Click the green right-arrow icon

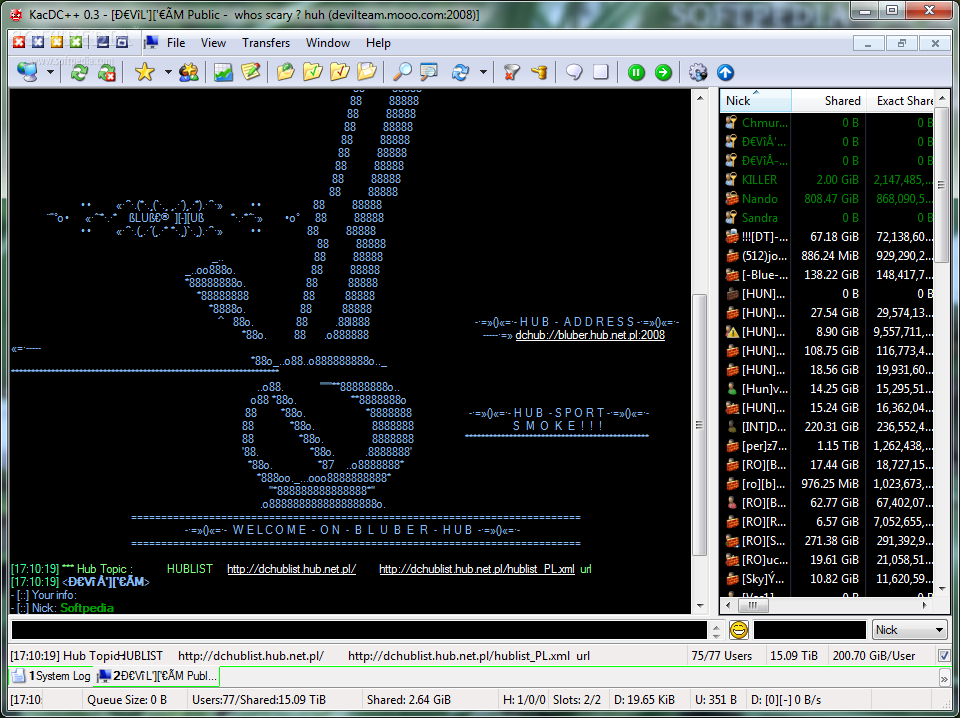point(663,72)
